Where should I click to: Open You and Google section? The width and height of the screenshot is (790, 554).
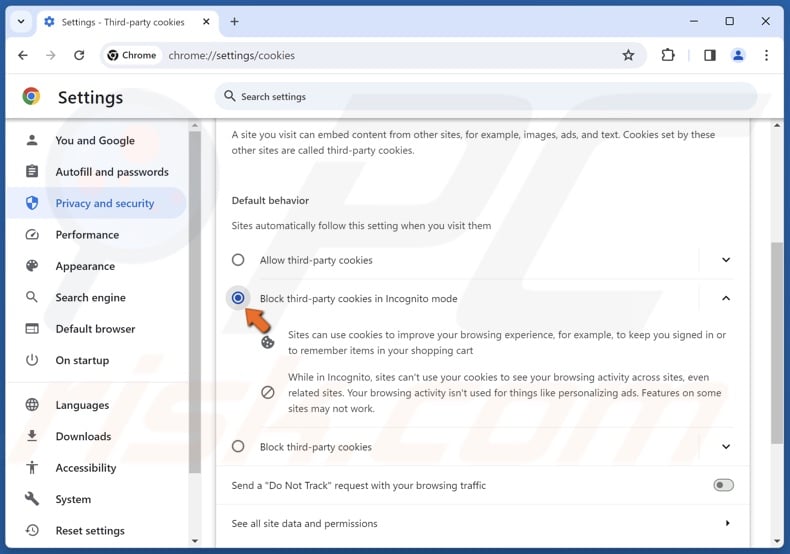[x=96, y=141]
